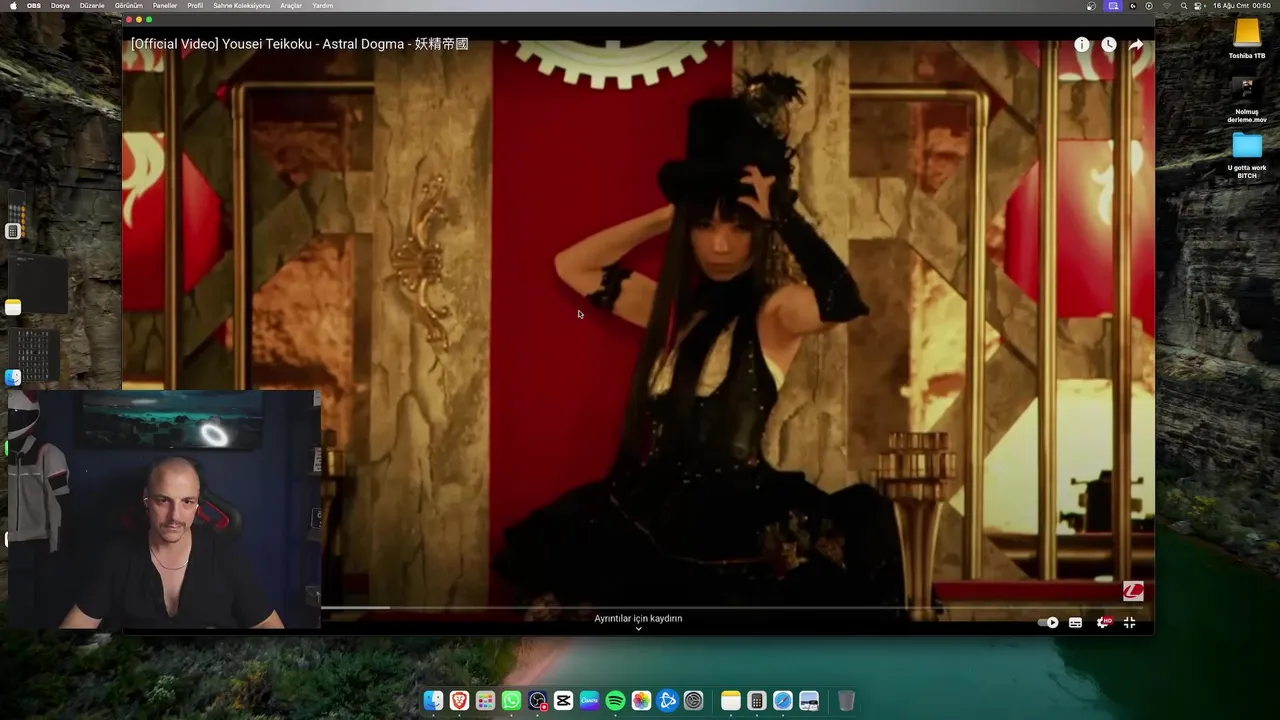Open Calculator from the dock
This screenshot has width=1280, height=720.
(x=757, y=701)
